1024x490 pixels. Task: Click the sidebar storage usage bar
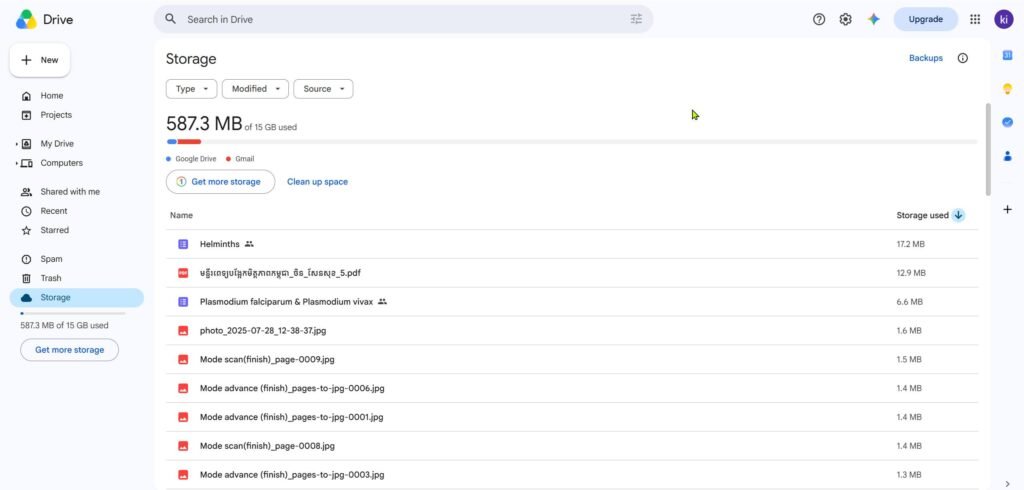click(72, 314)
